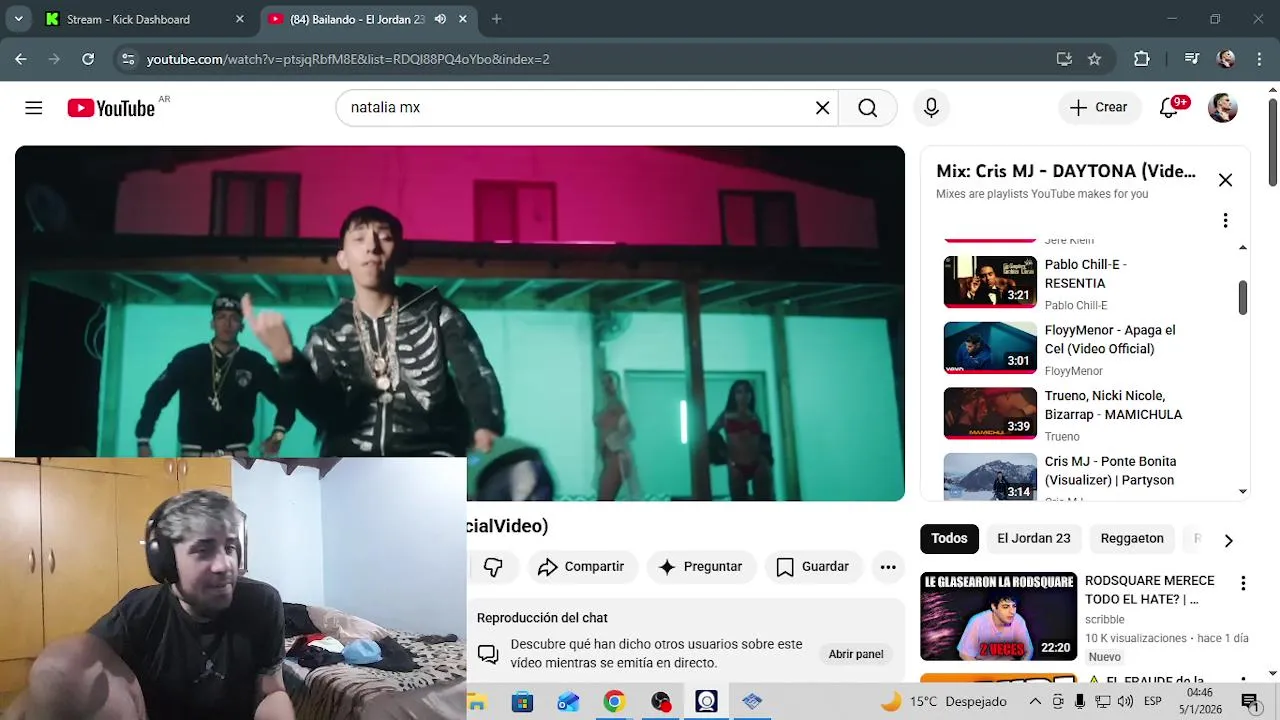Click the browser address bar URL
Screen dimensions: 1280x720
tap(348, 59)
